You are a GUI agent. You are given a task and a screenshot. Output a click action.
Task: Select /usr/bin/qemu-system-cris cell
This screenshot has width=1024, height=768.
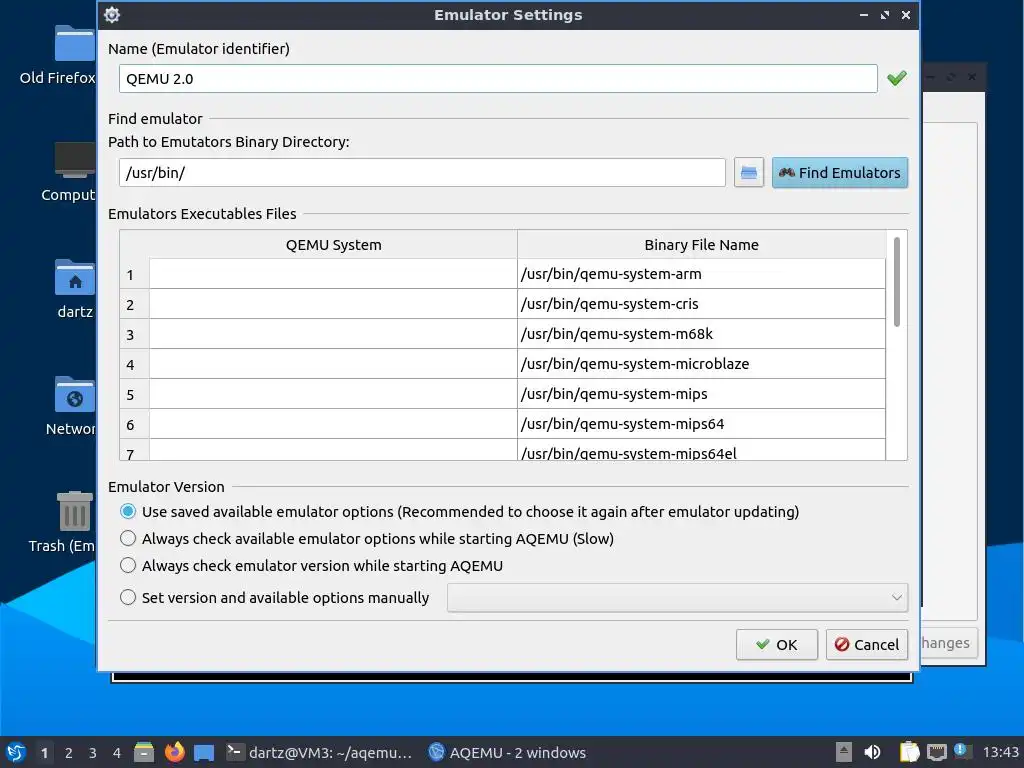click(701, 304)
